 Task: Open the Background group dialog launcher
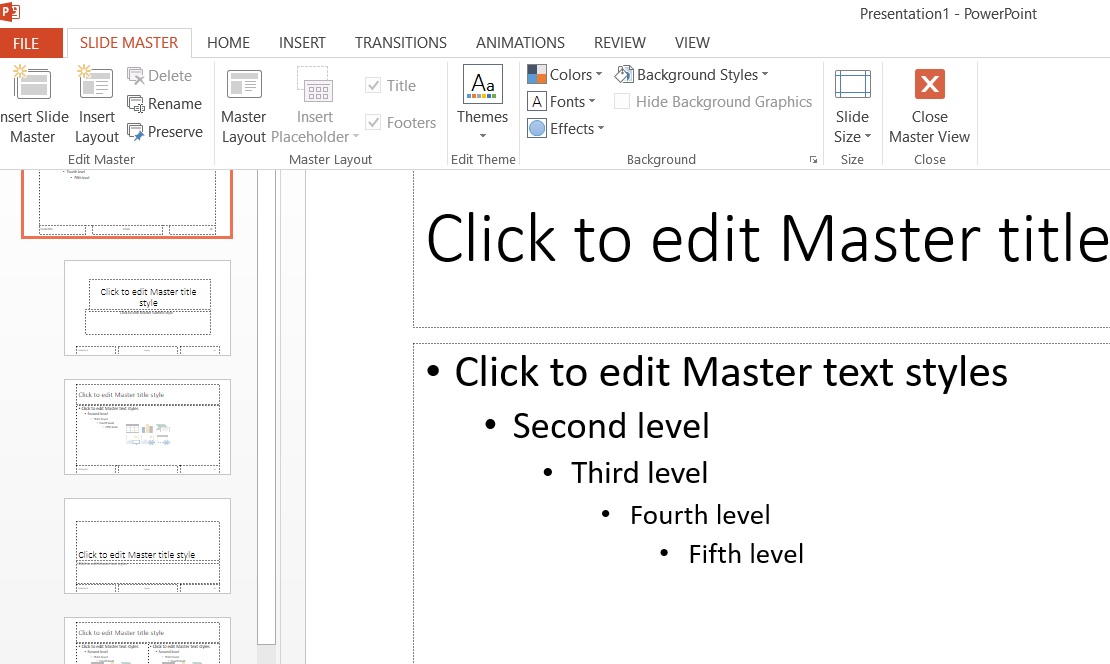[x=812, y=160]
